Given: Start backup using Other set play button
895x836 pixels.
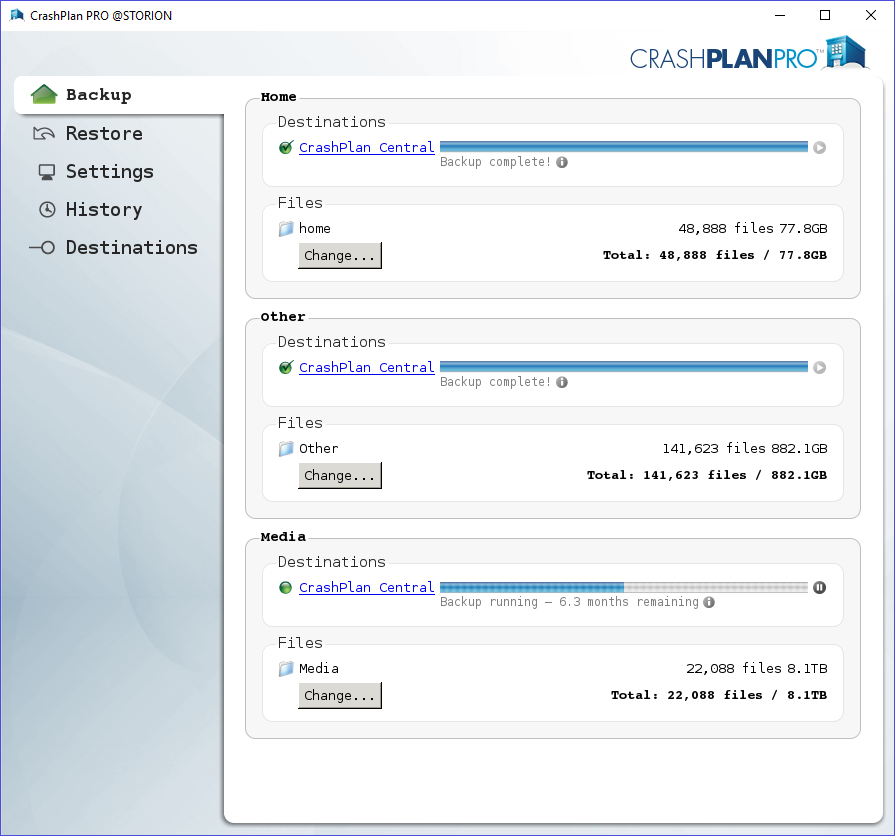Looking at the screenshot, I should click(819, 367).
